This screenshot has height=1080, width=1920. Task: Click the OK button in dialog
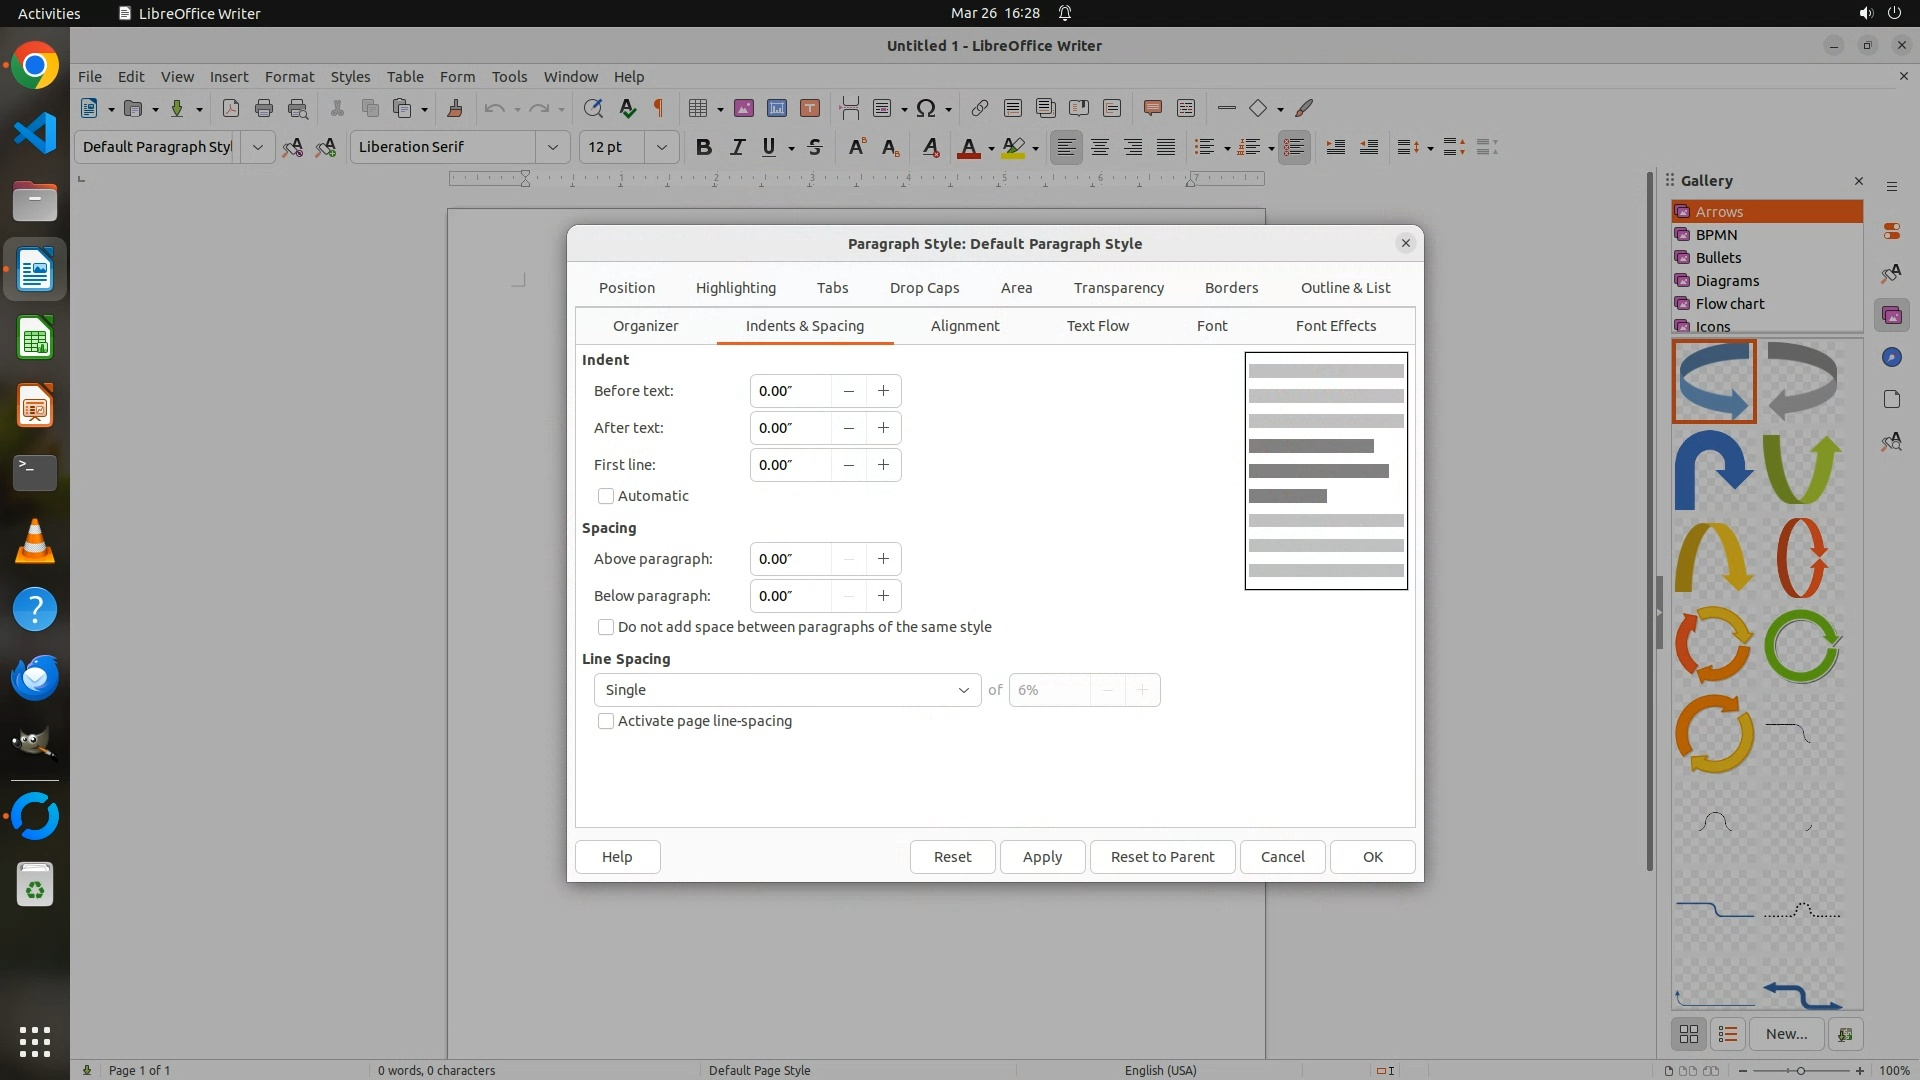[x=1372, y=857]
